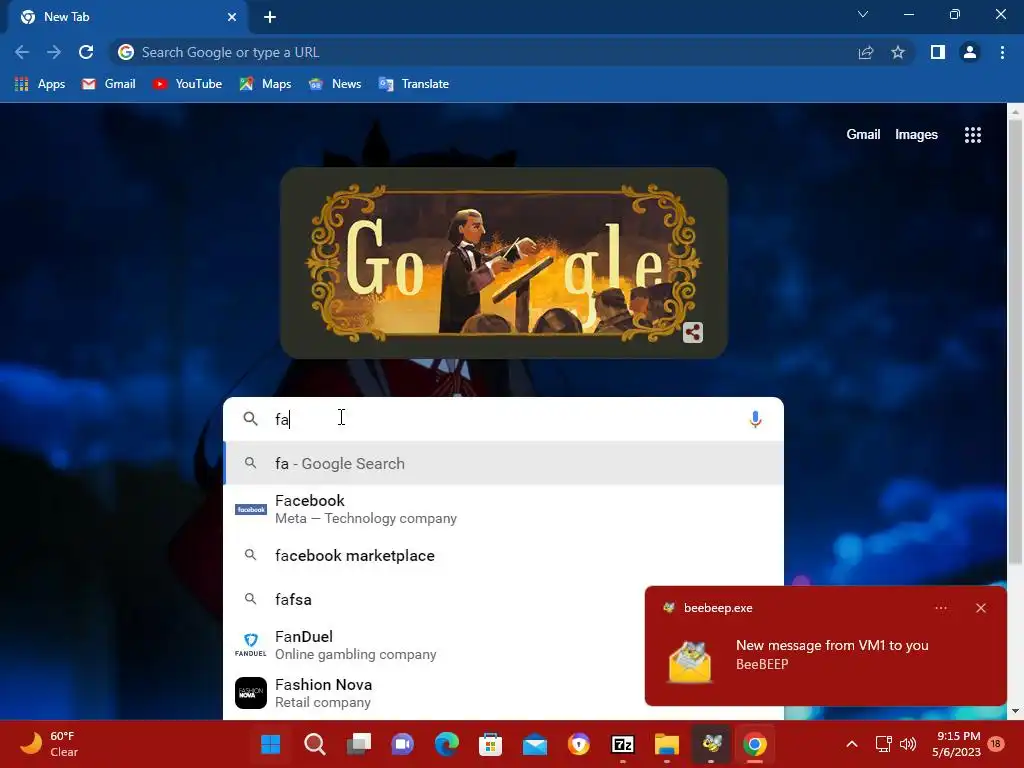Open the Maps bookmark
The width and height of the screenshot is (1024, 768).
point(265,84)
